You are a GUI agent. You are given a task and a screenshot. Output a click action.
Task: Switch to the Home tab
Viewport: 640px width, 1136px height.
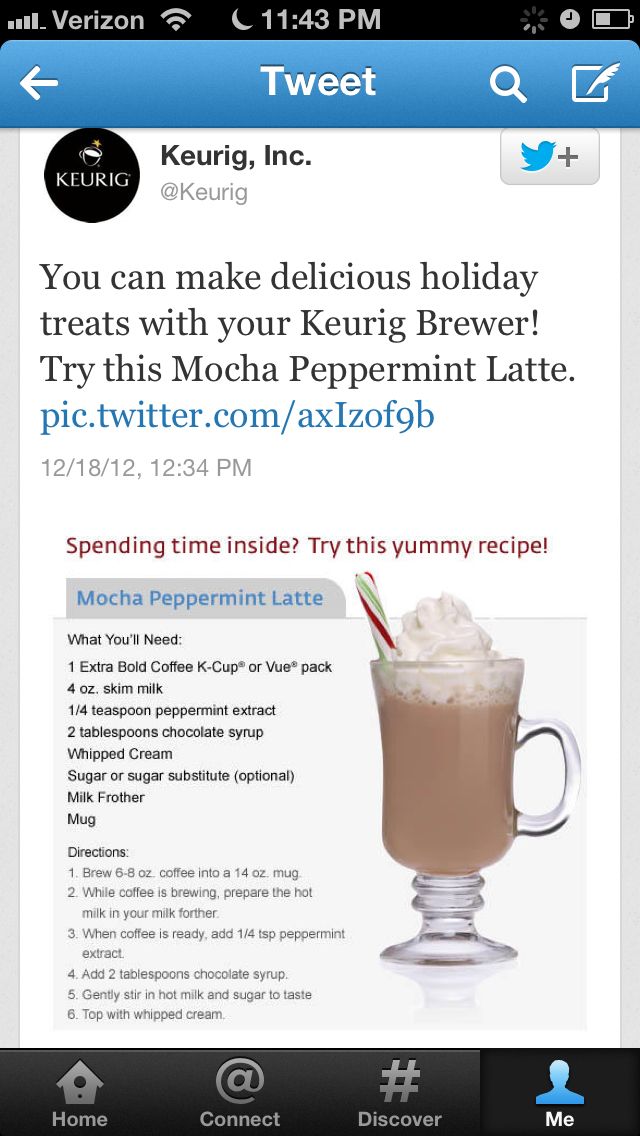(x=80, y=1092)
